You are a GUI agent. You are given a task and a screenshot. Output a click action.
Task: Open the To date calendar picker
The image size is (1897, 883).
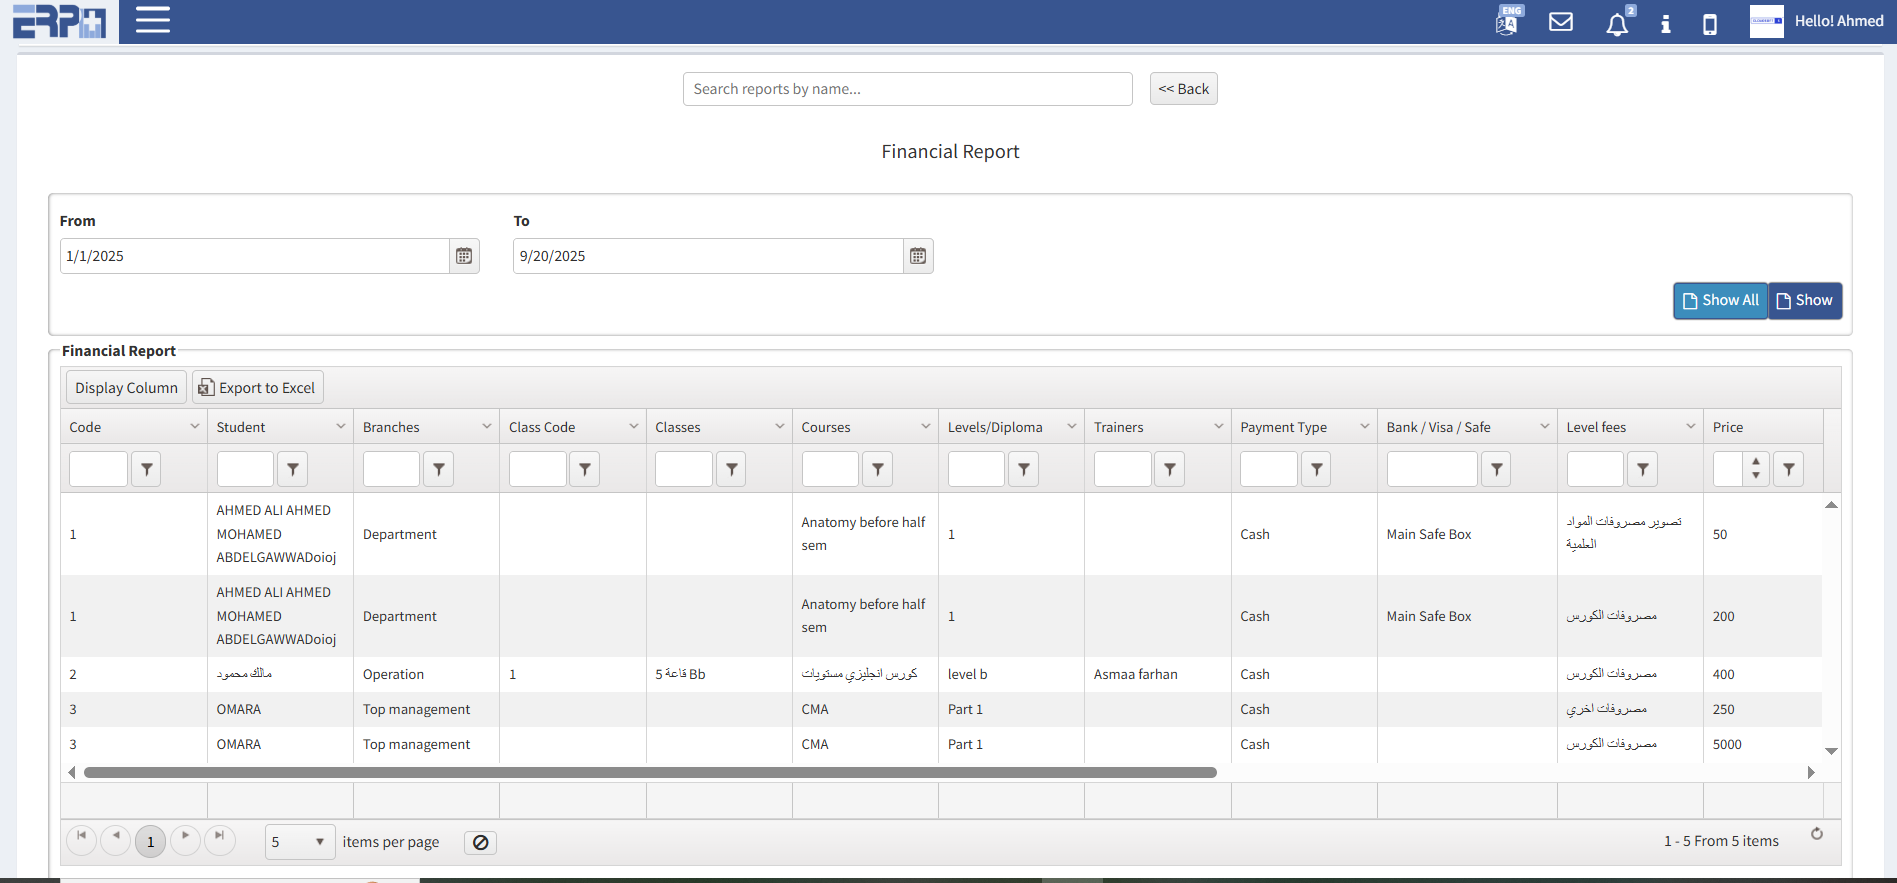(917, 256)
